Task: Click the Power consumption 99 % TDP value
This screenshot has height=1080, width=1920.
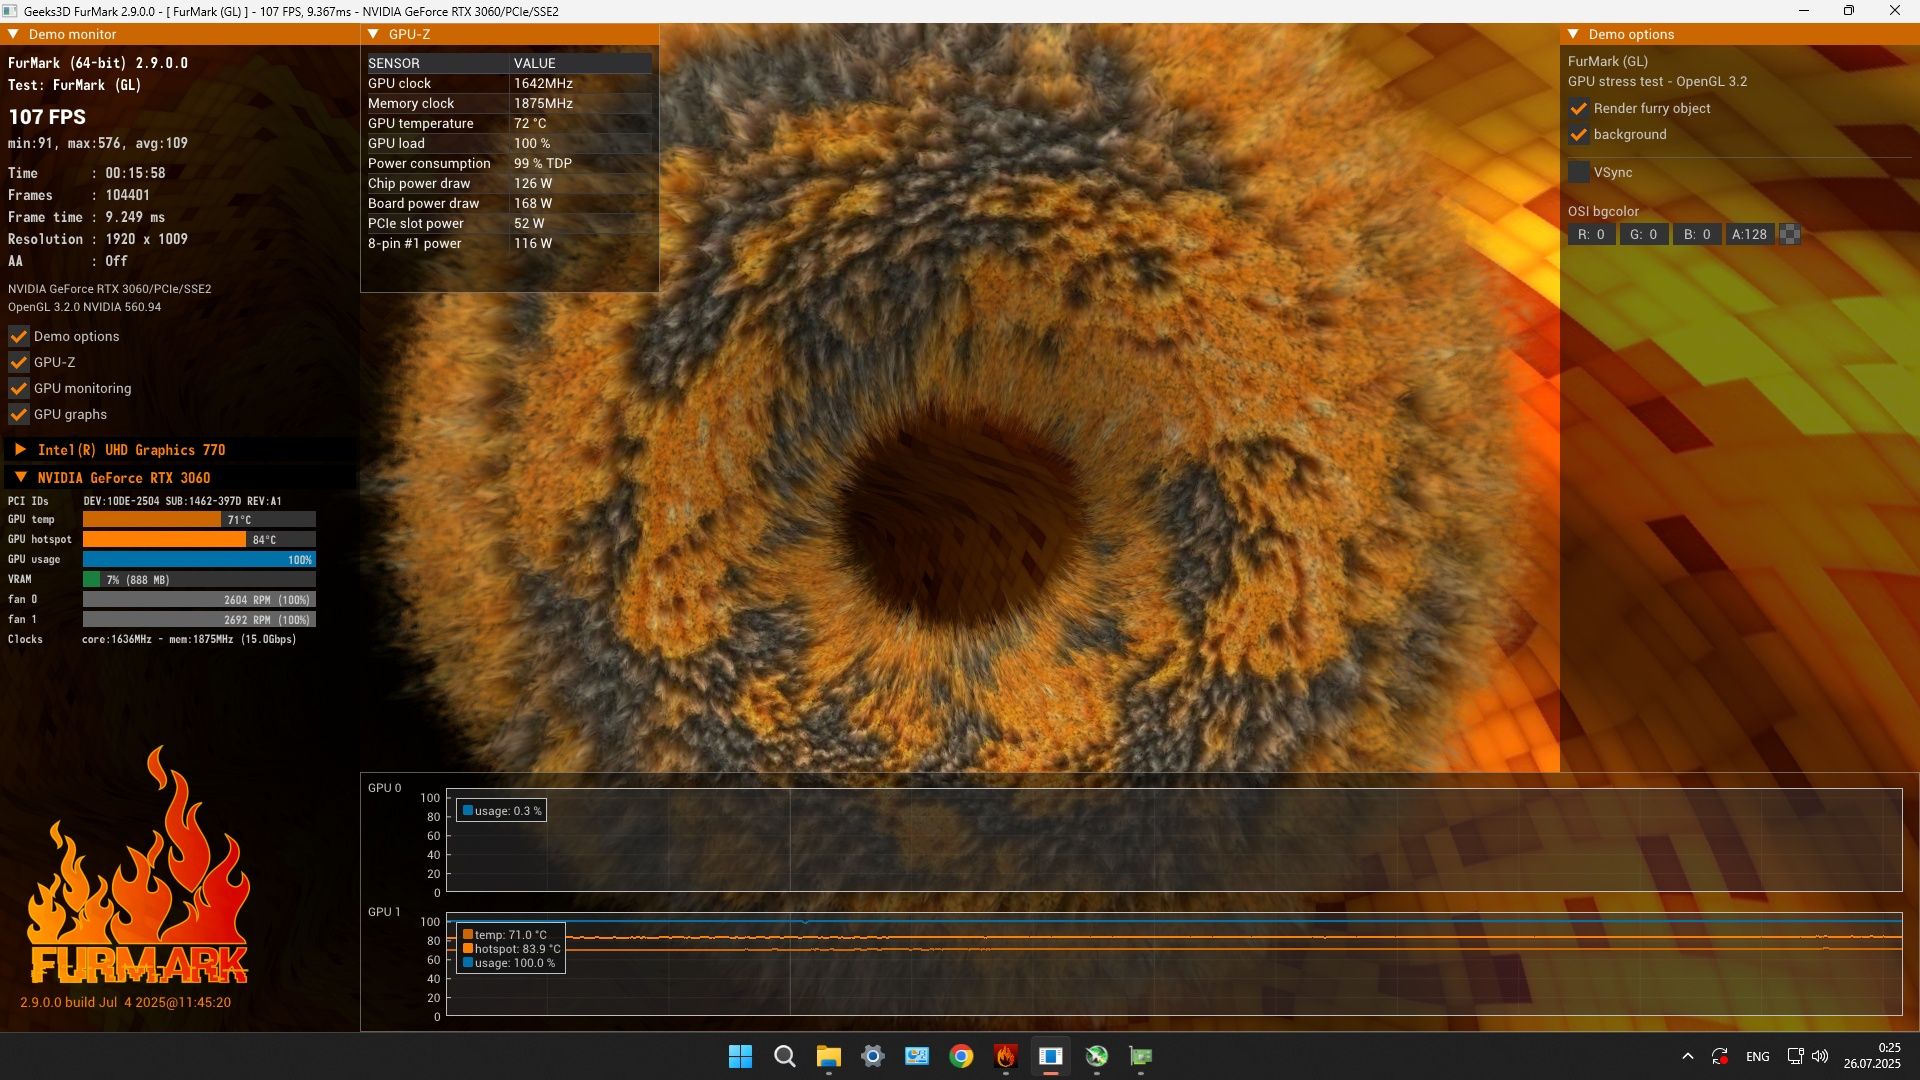Action: pyautogui.click(x=543, y=163)
